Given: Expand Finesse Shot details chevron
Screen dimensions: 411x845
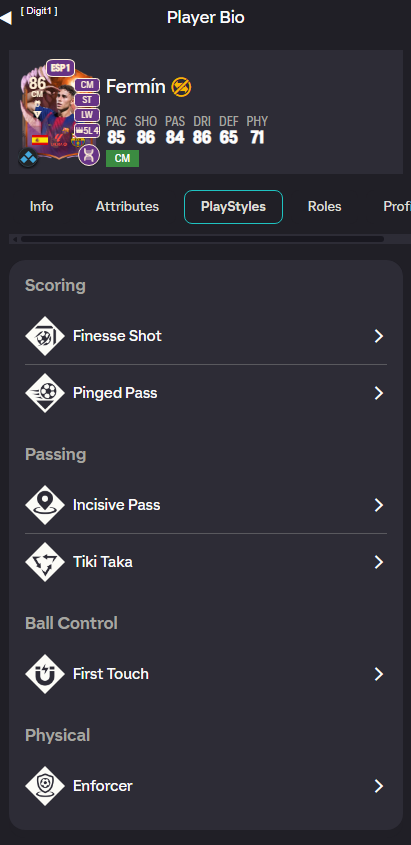Looking at the screenshot, I should click(379, 336).
